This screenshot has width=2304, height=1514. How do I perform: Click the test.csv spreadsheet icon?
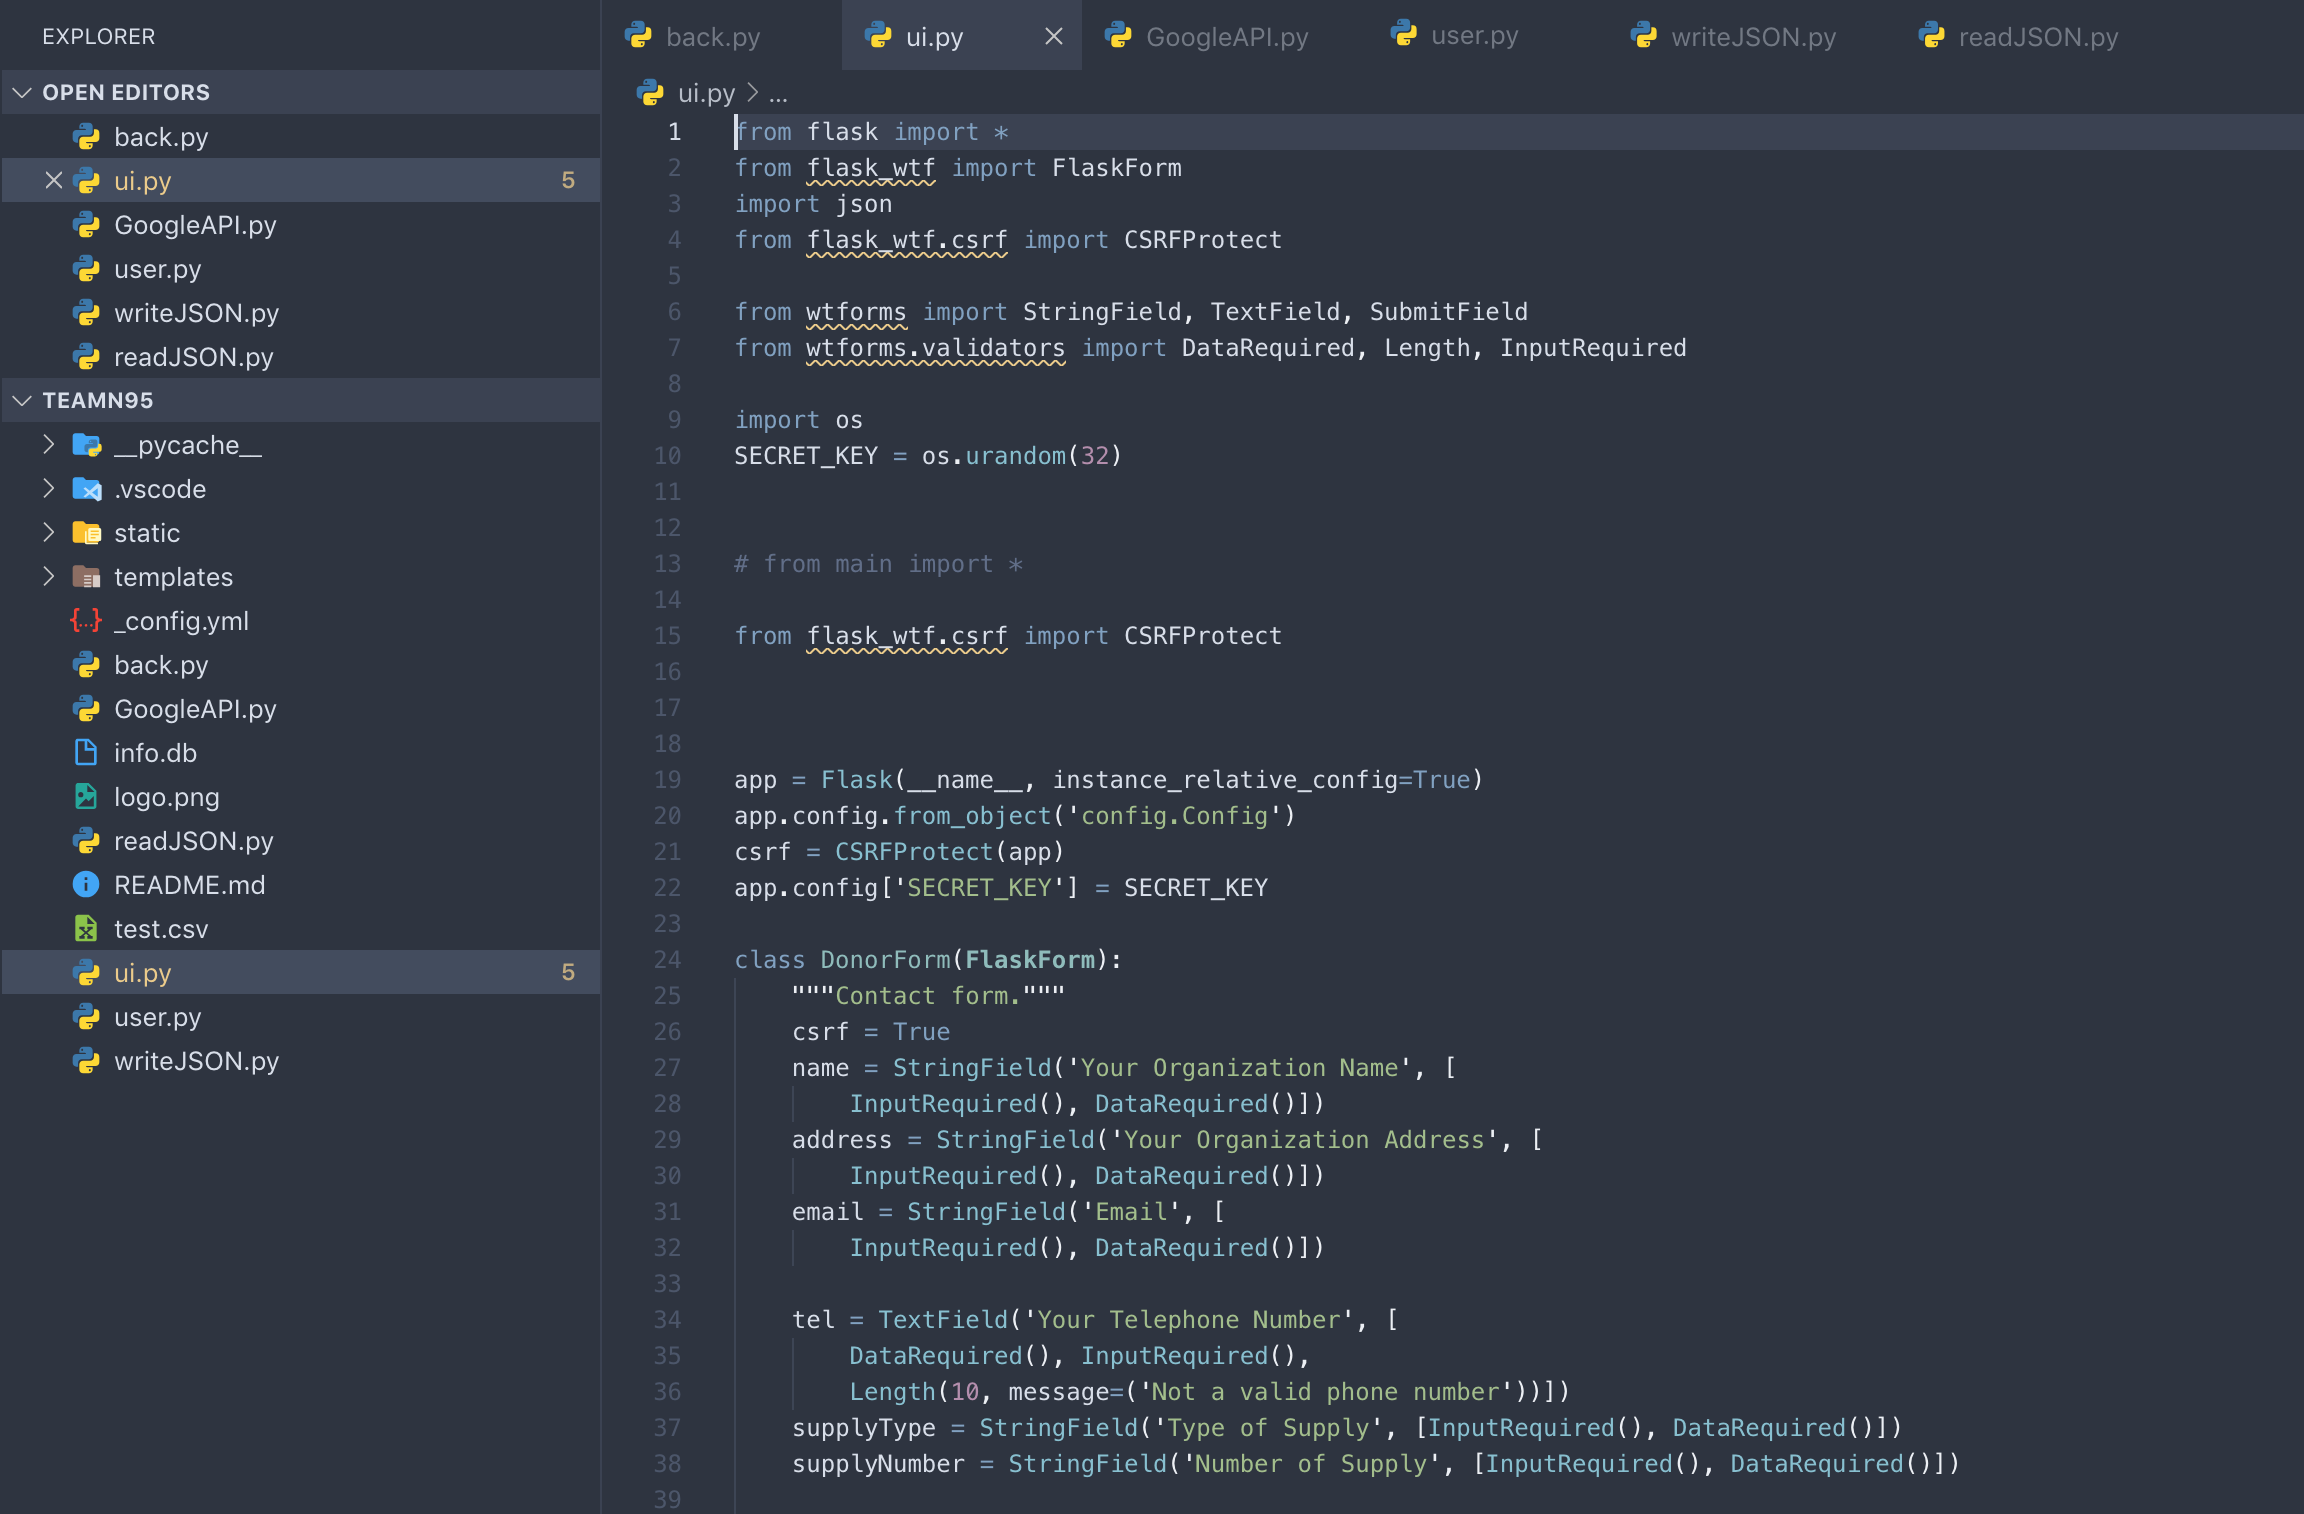click(x=86, y=929)
